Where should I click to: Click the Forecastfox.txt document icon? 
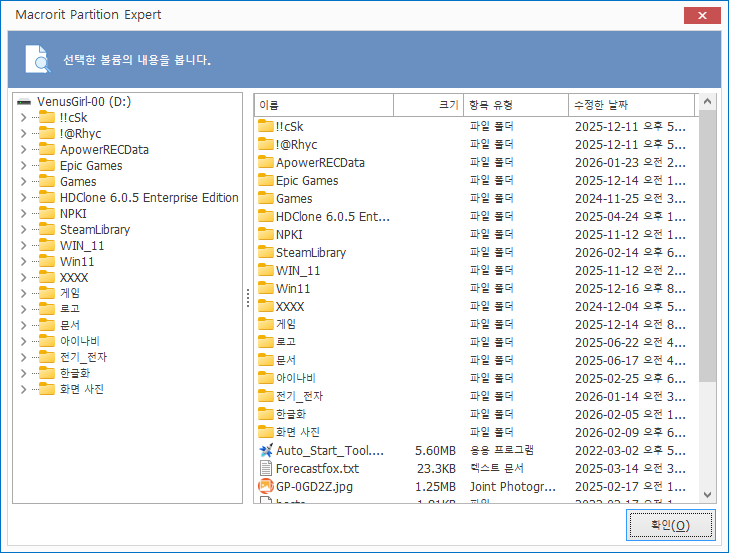265,468
